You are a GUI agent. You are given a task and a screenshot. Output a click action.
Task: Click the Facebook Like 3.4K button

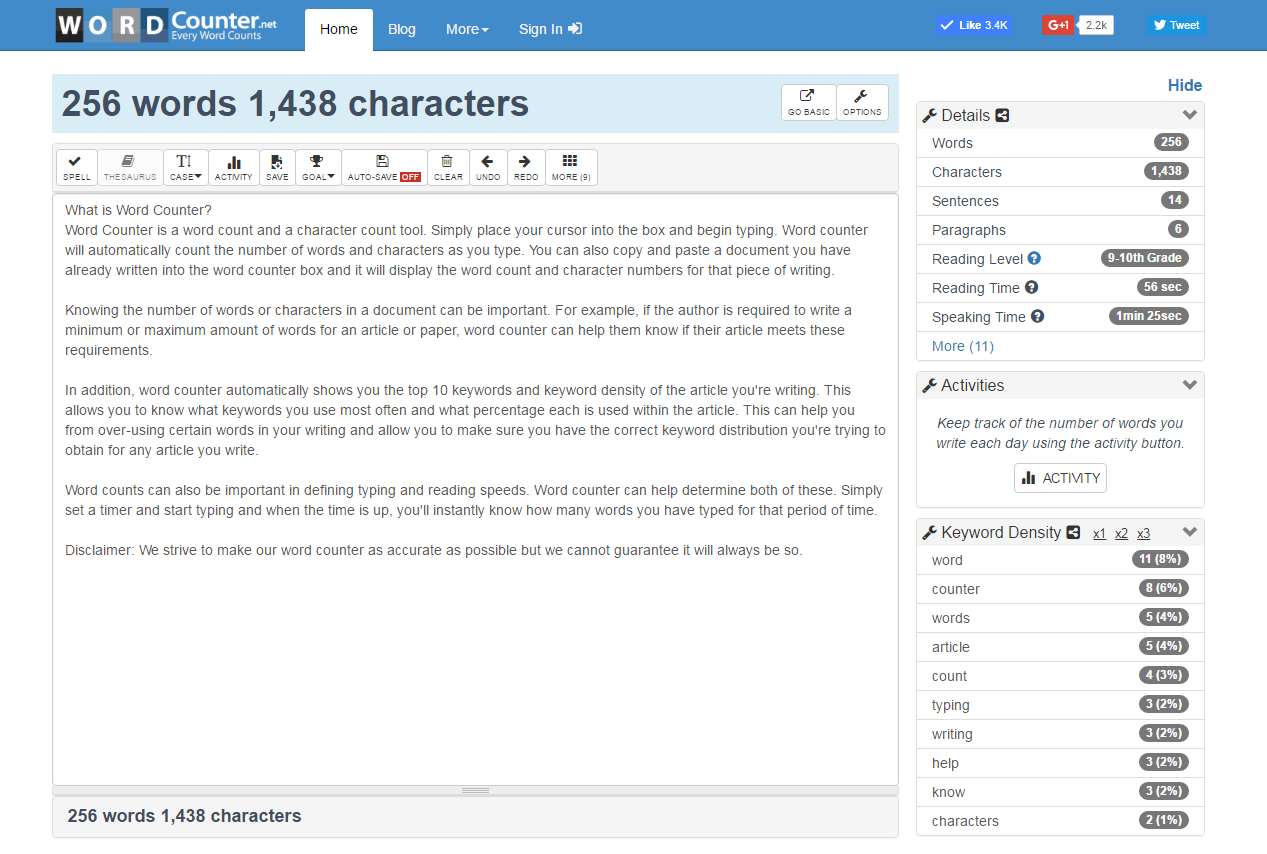[974, 25]
